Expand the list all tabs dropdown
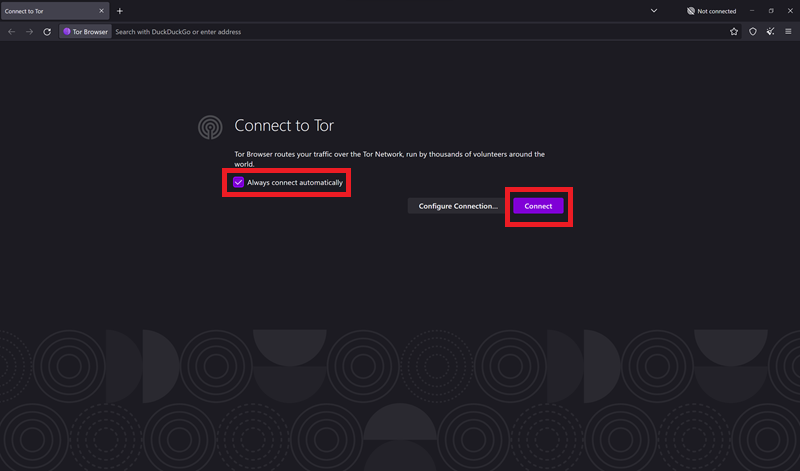 coord(654,11)
